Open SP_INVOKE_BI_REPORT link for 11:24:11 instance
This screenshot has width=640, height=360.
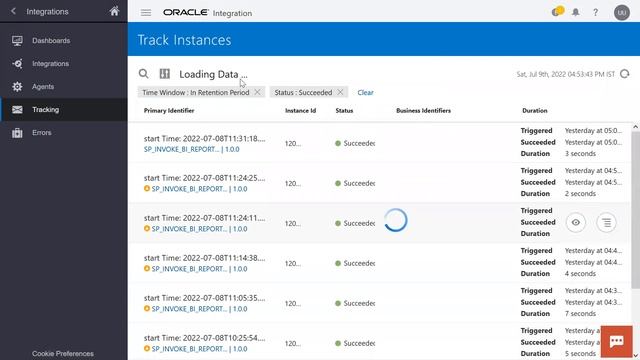(x=199, y=229)
